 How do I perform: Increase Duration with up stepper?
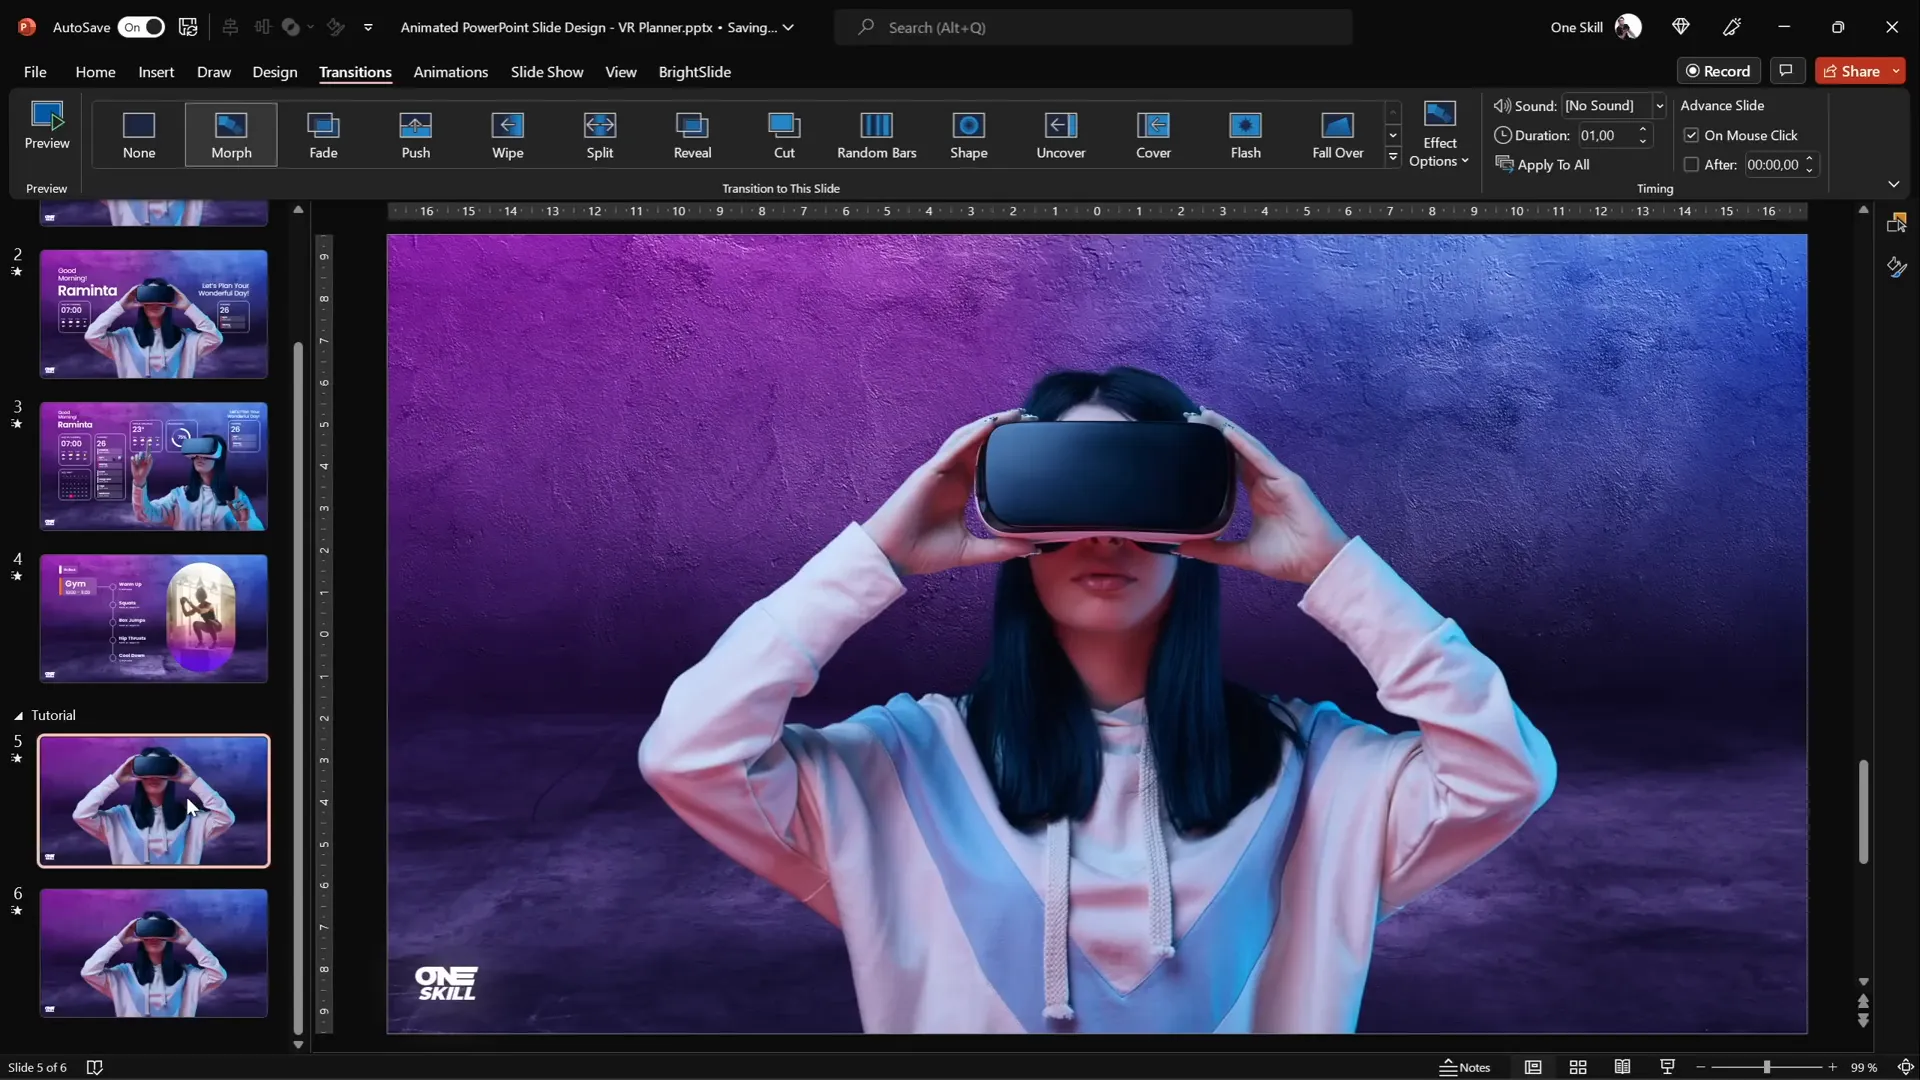[1643, 130]
